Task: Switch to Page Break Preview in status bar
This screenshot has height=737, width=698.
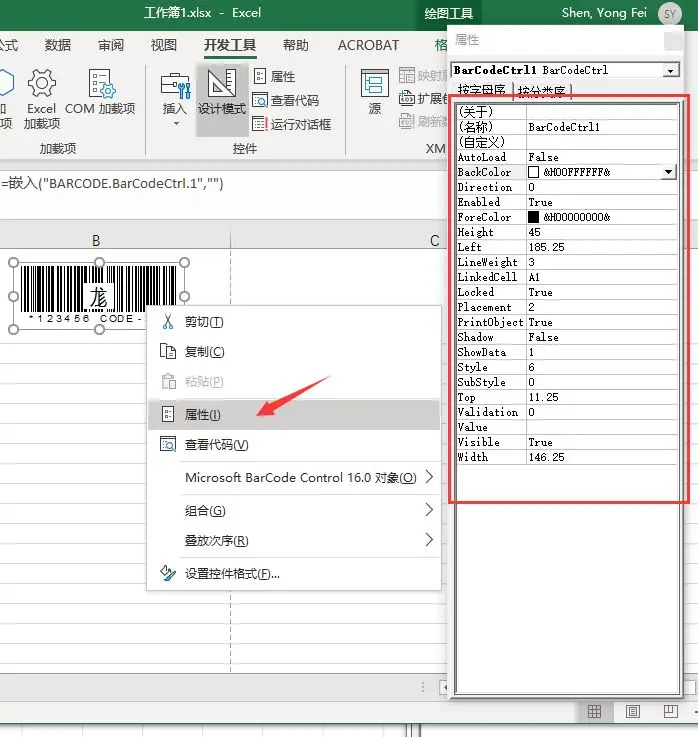Action: point(669,711)
